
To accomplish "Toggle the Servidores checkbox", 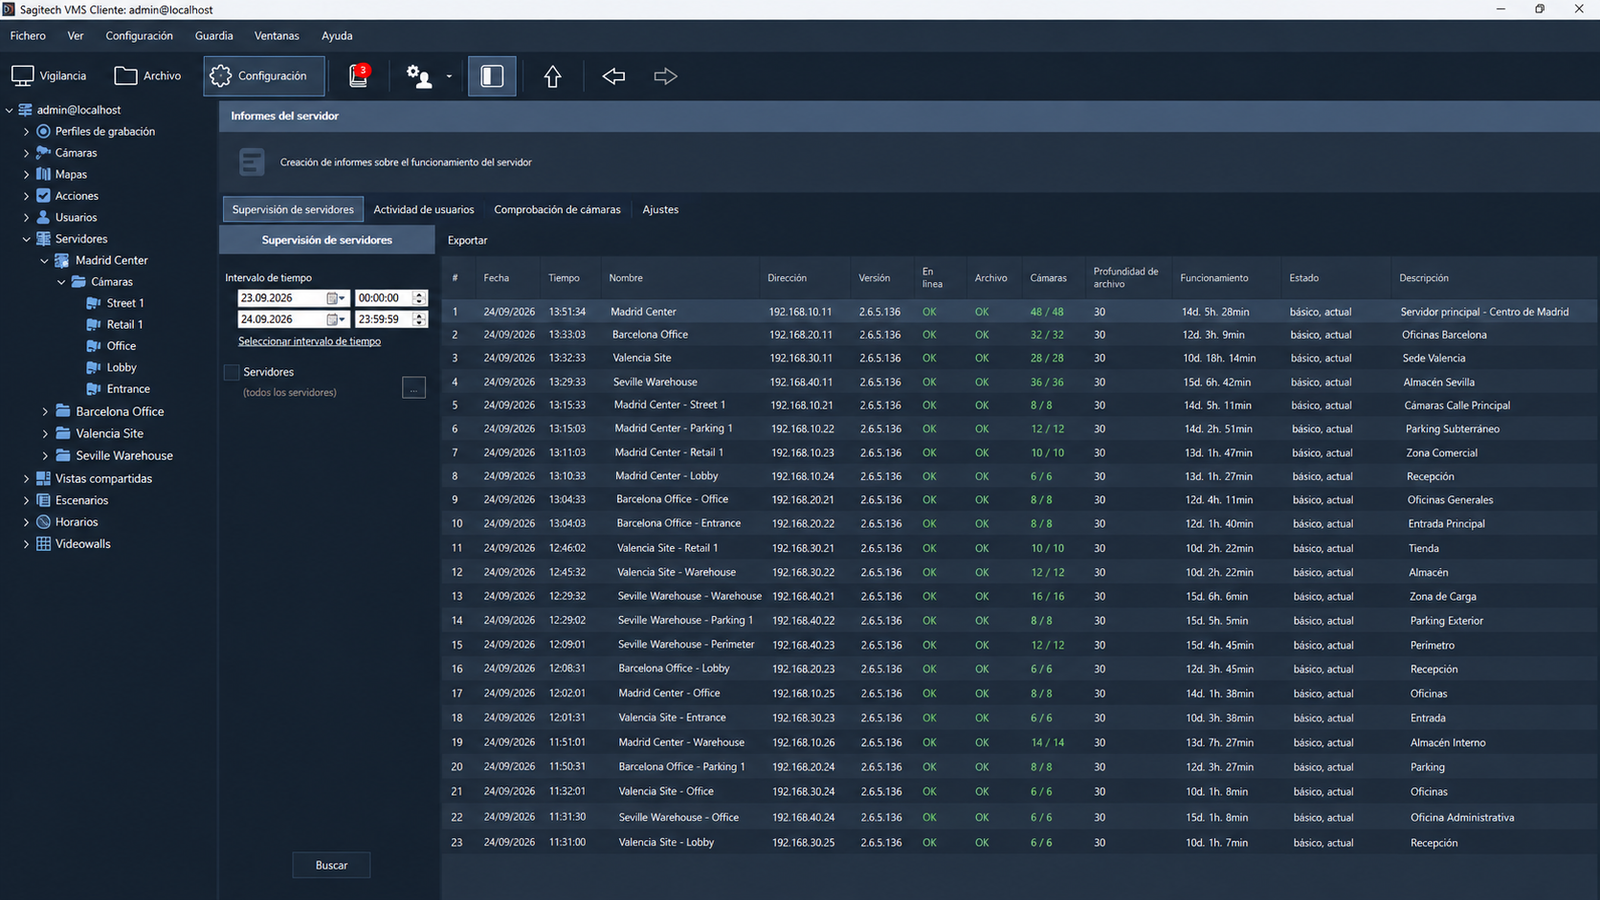I will 232,372.
